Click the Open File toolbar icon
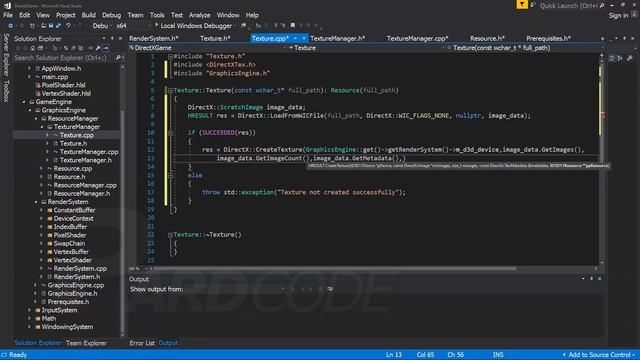The image size is (640, 360). point(43,26)
